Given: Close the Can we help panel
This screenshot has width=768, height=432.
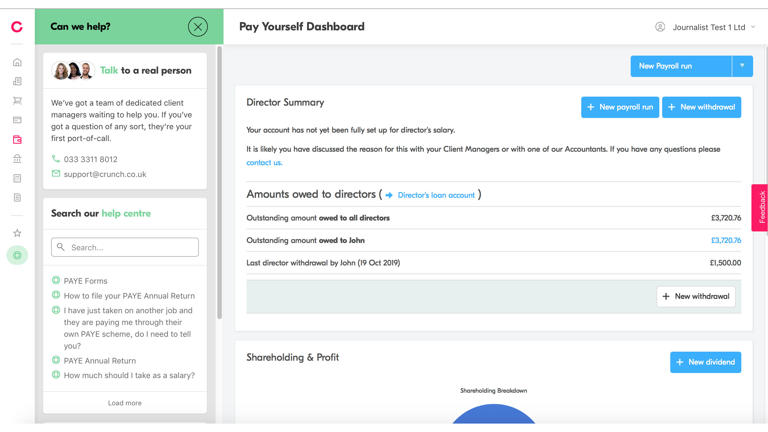Looking at the screenshot, I should [x=198, y=27].
